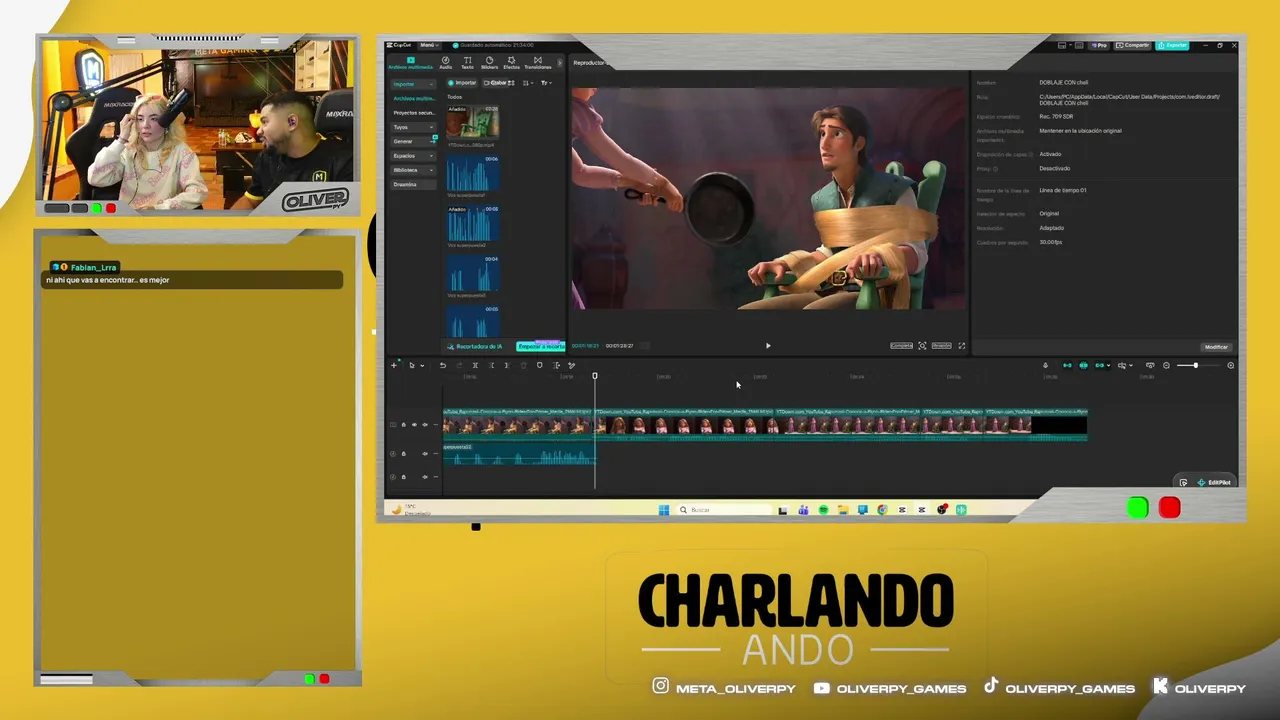Click the taskbar Buscar search box
This screenshot has height=720, width=1280.
(725, 510)
